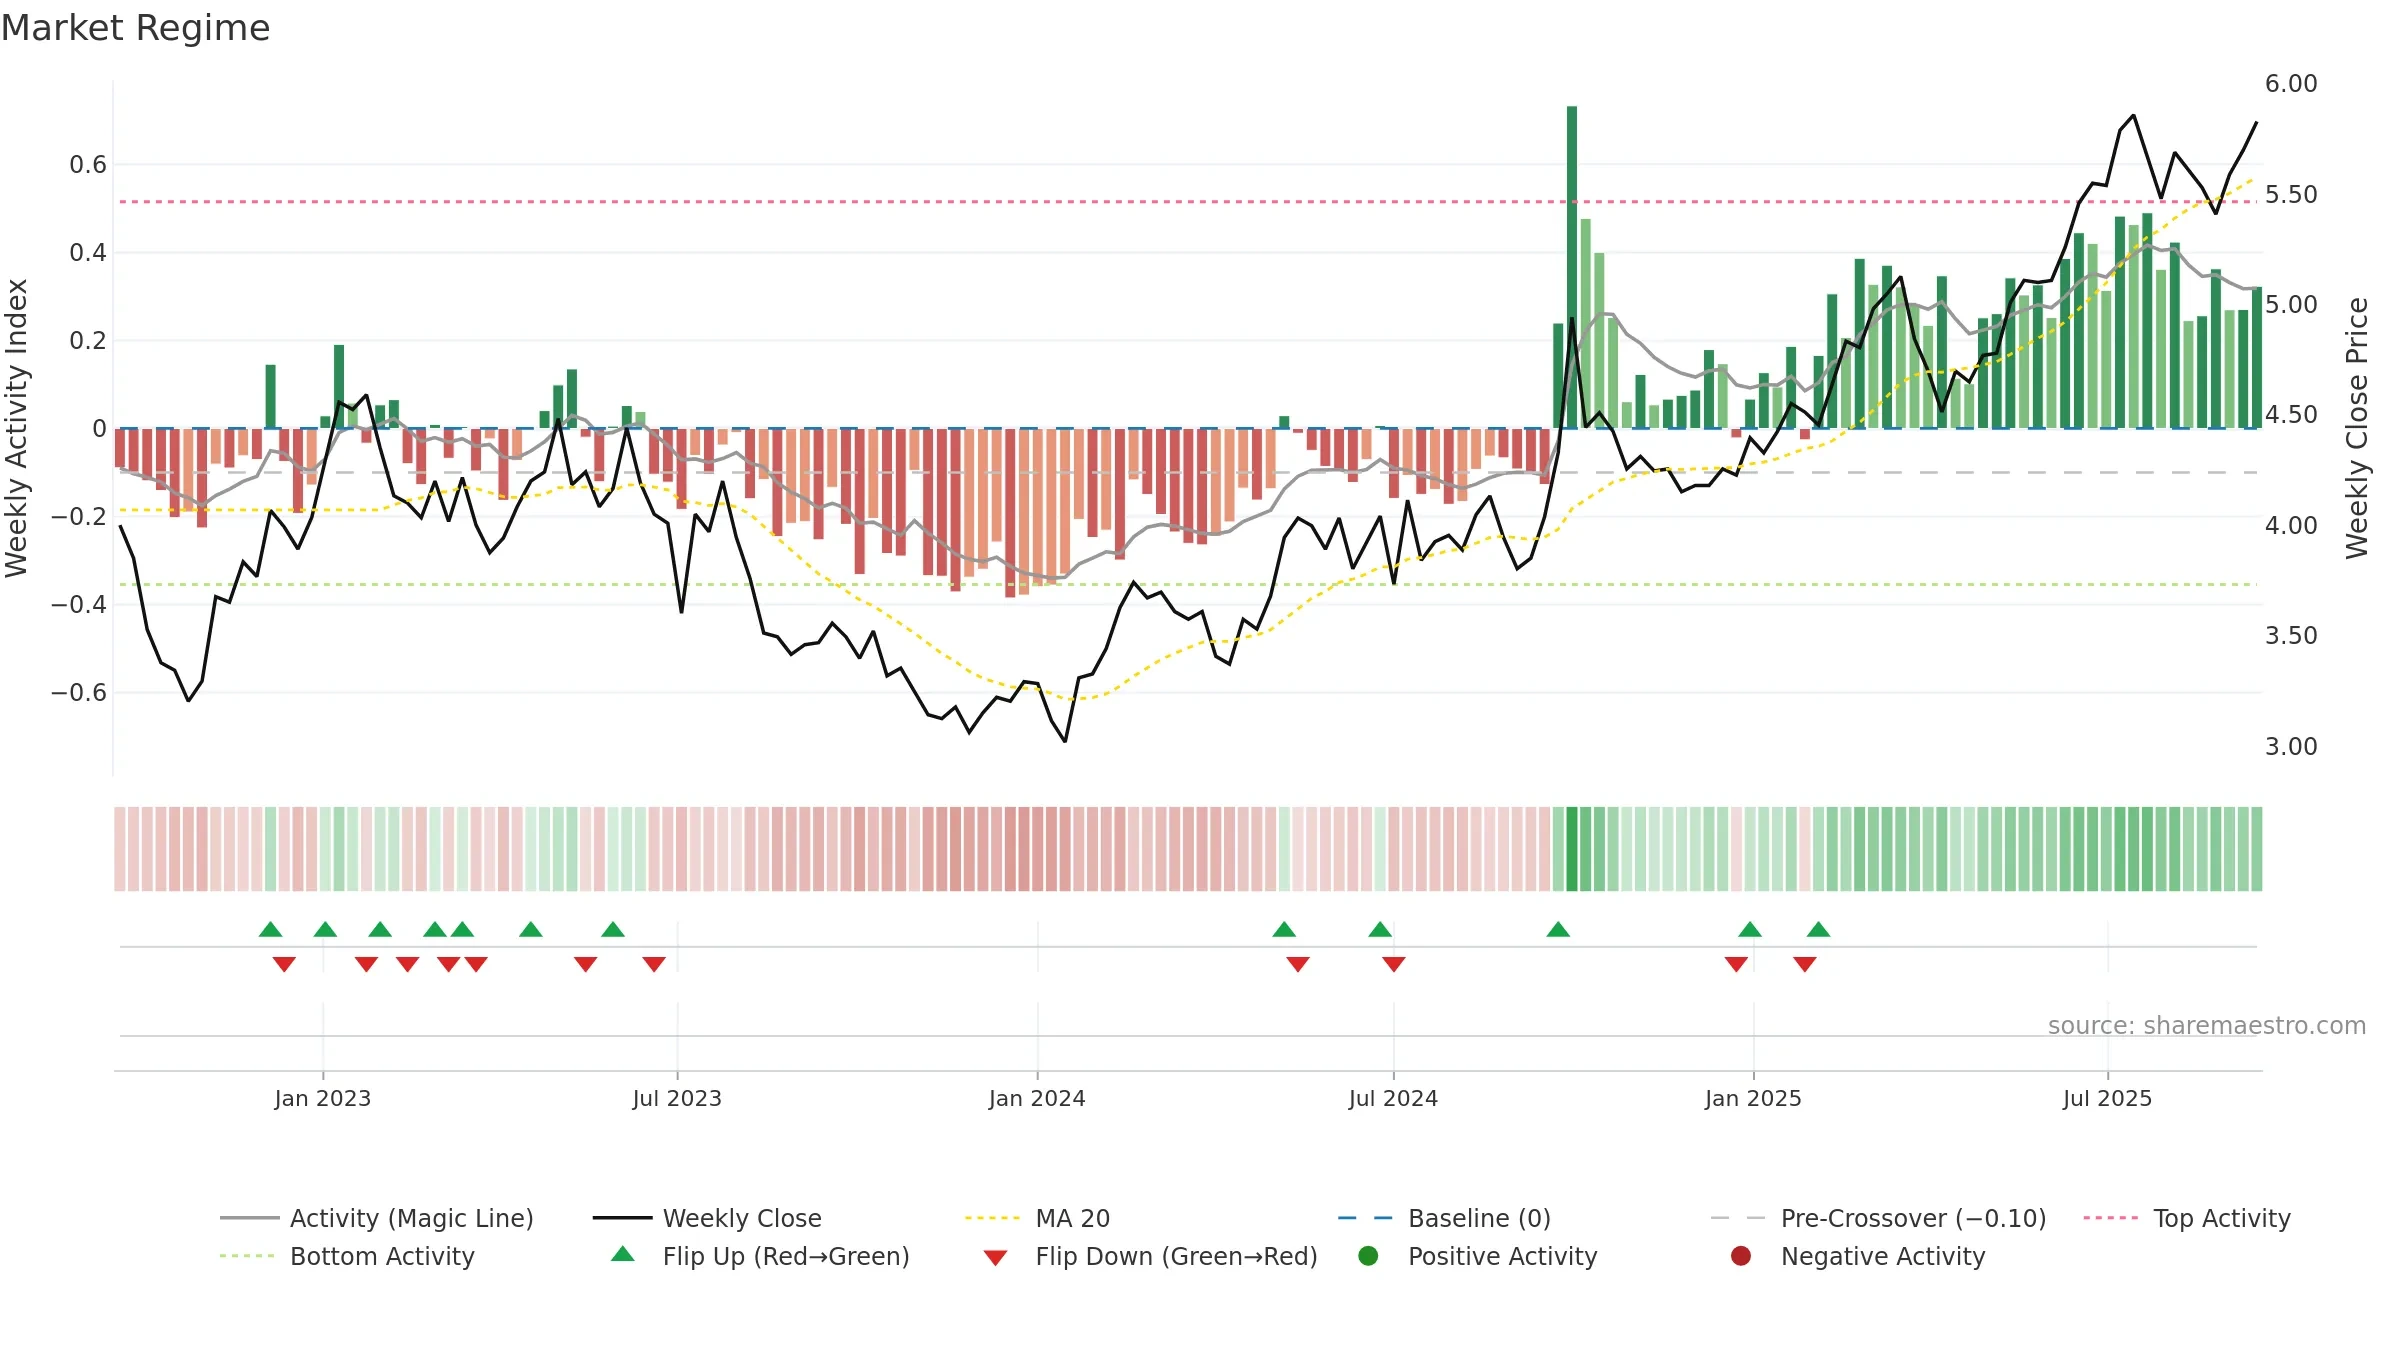Click the 6.00 price axis tick
The height and width of the screenshot is (1350, 2400).
pyautogui.click(x=2291, y=83)
